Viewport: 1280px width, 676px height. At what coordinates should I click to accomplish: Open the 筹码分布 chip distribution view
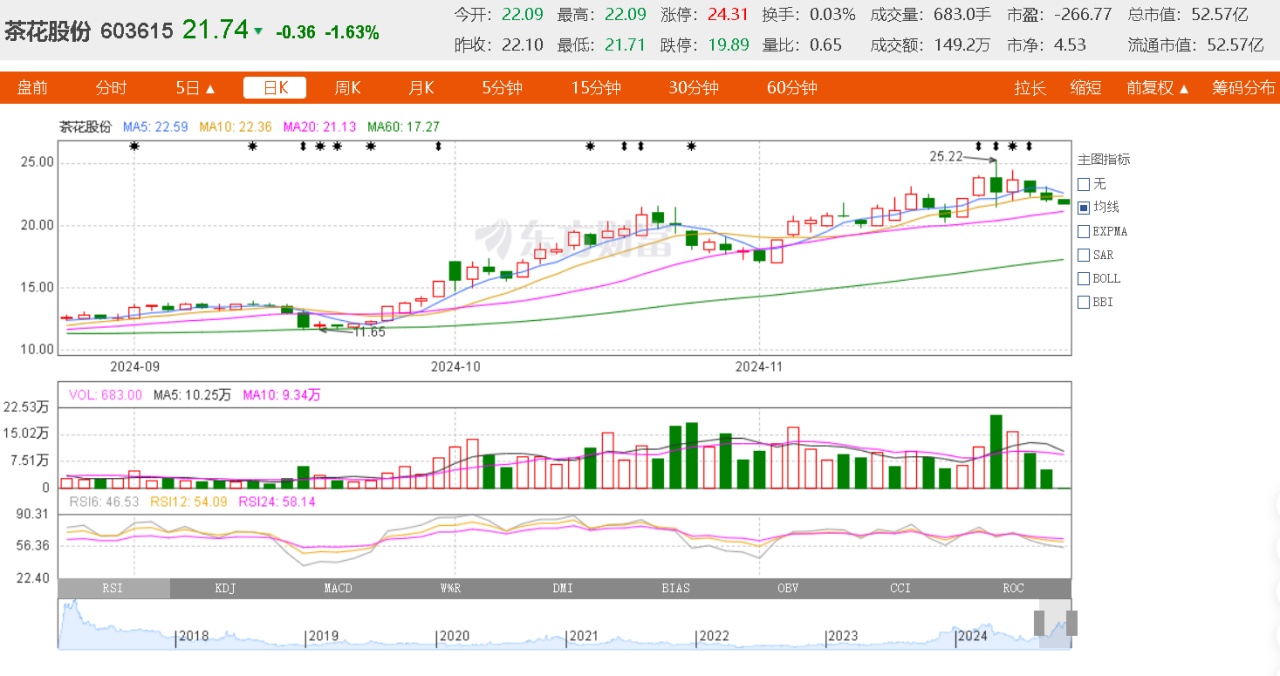point(1244,88)
